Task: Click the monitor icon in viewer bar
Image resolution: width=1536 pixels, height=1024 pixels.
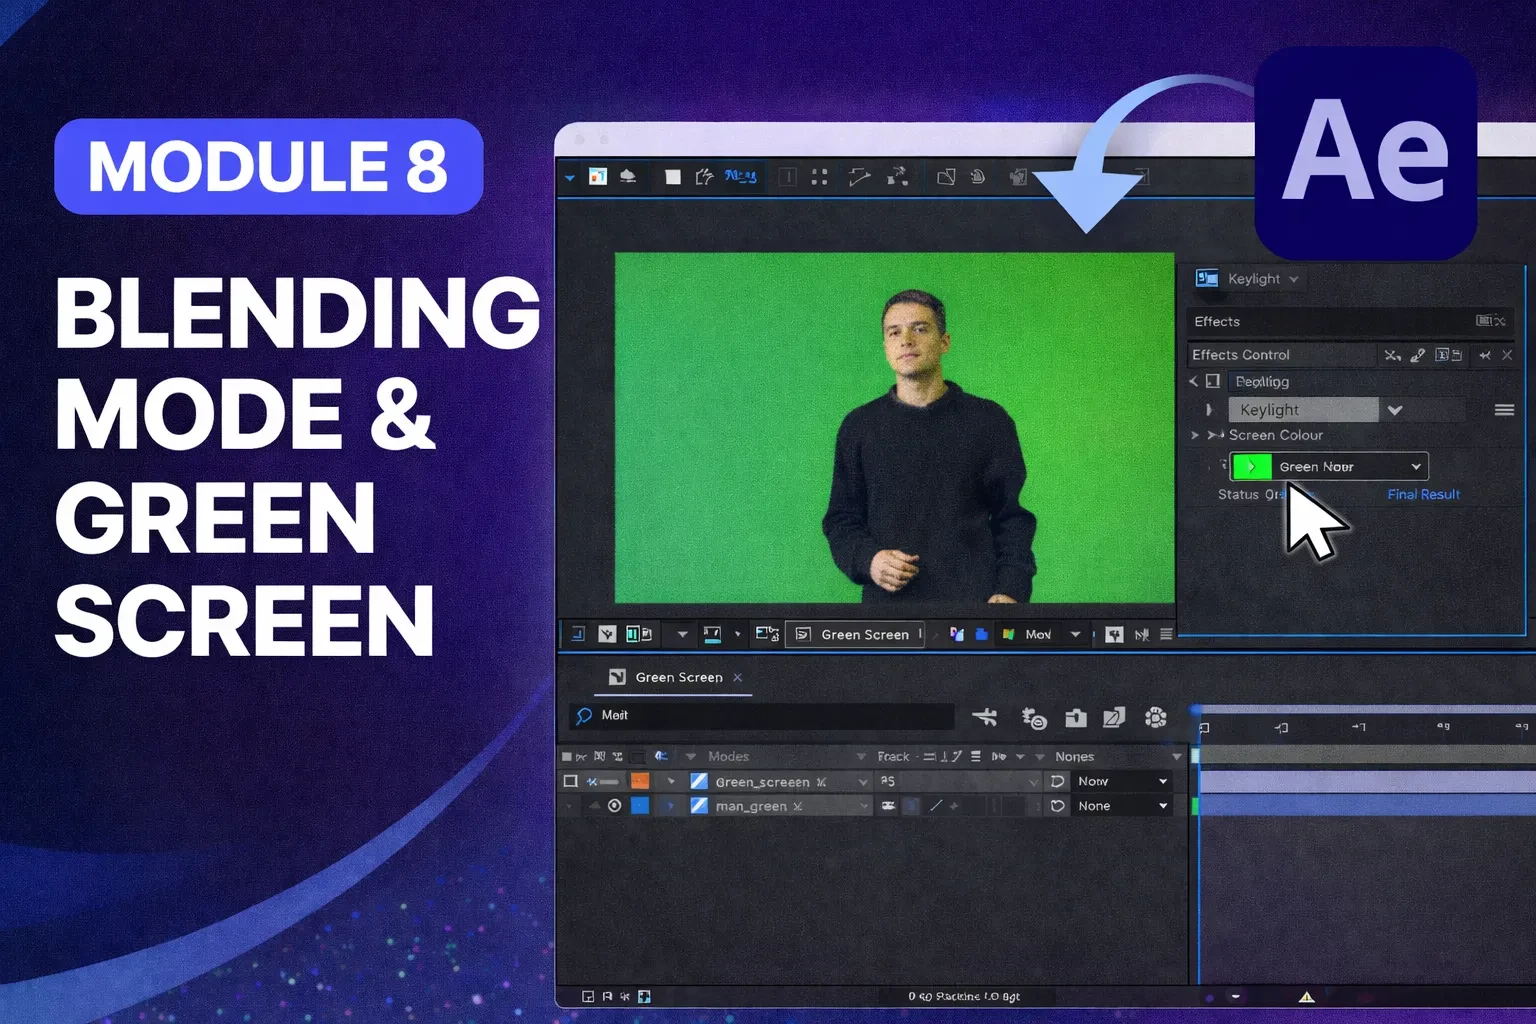Action: (712, 634)
